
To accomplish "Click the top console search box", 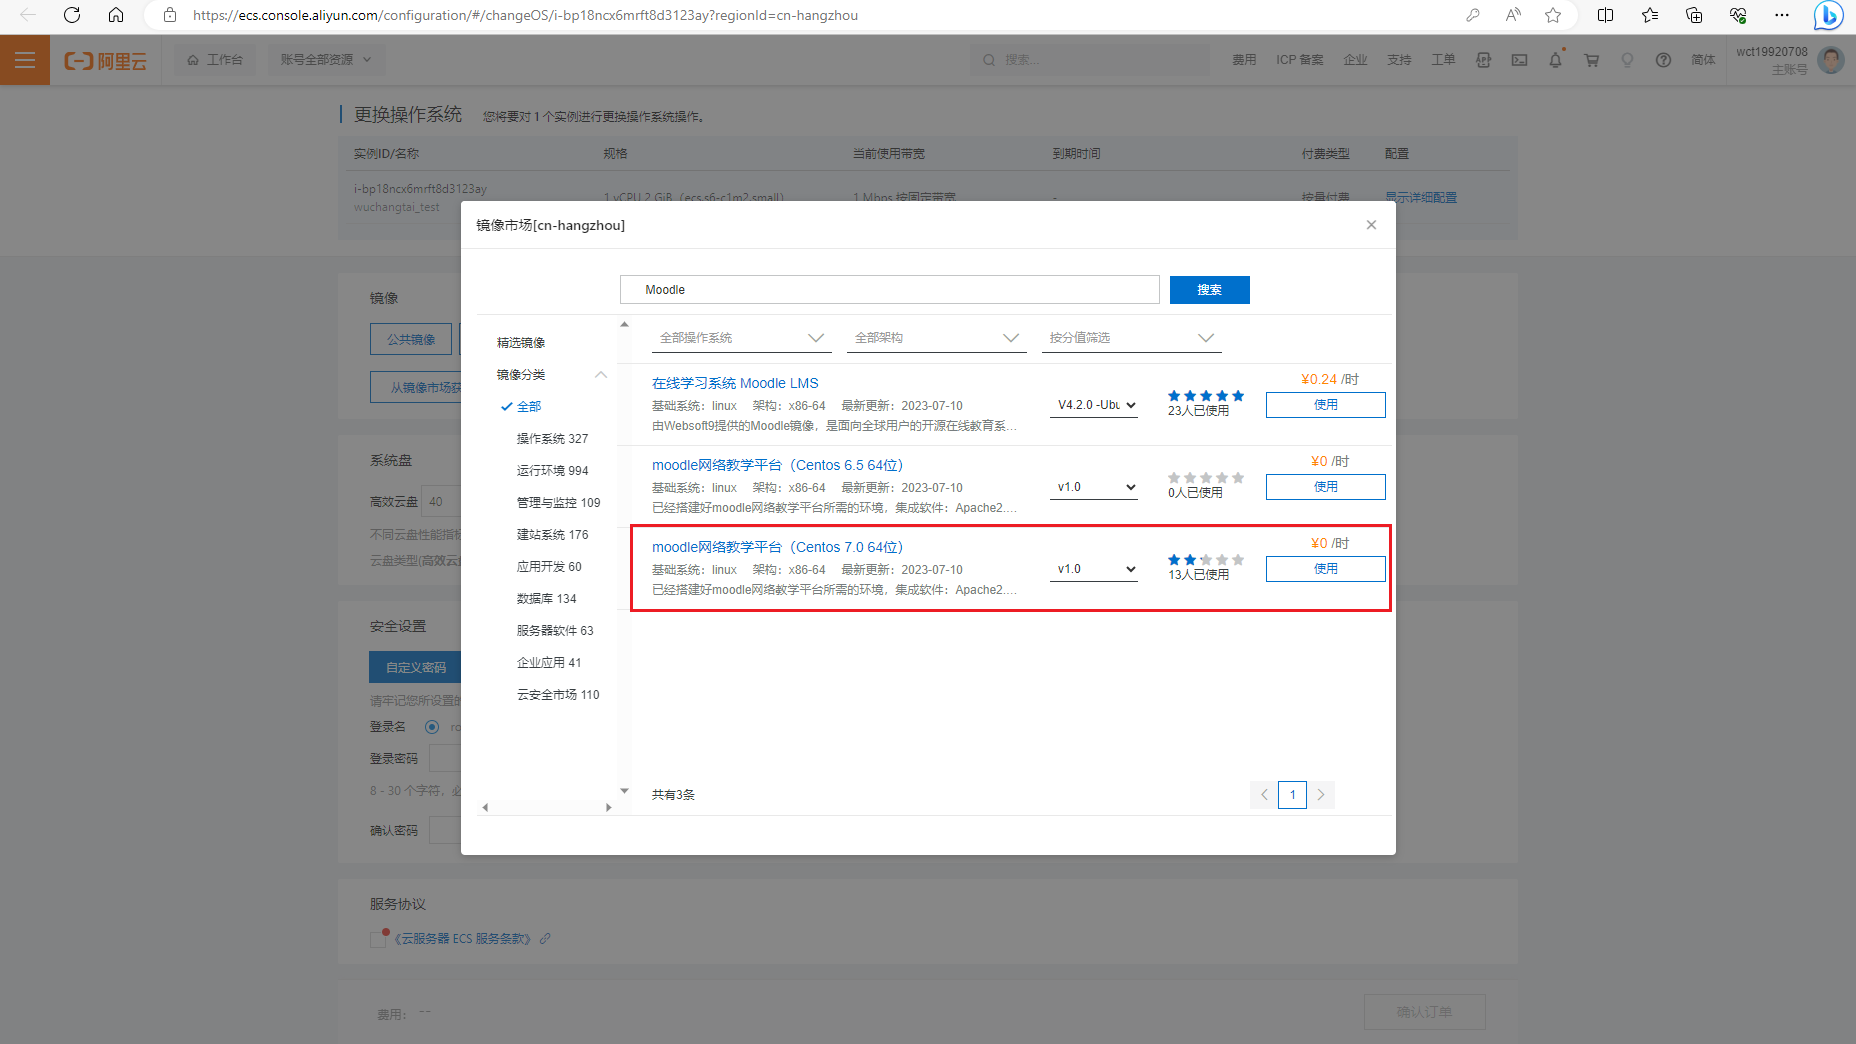I will click(x=1090, y=60).
